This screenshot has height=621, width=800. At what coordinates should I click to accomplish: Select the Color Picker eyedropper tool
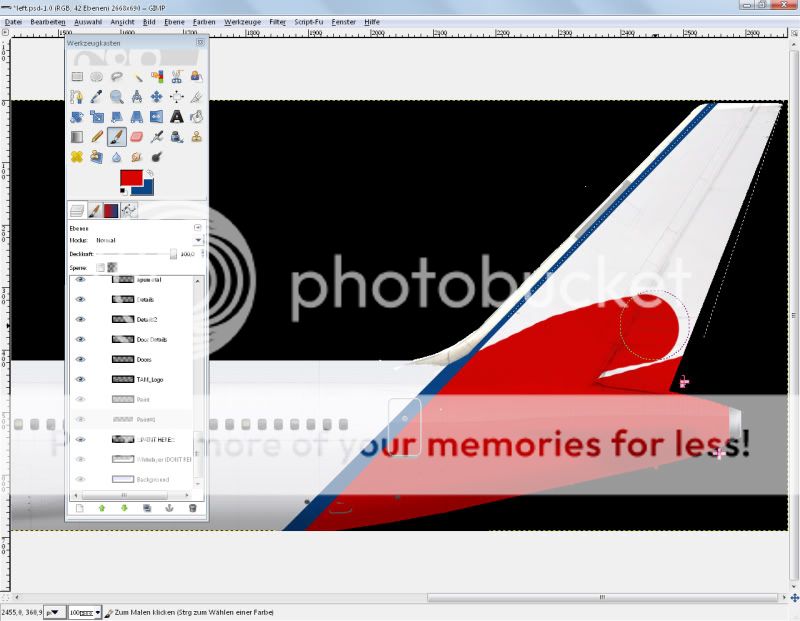point(97,97)
